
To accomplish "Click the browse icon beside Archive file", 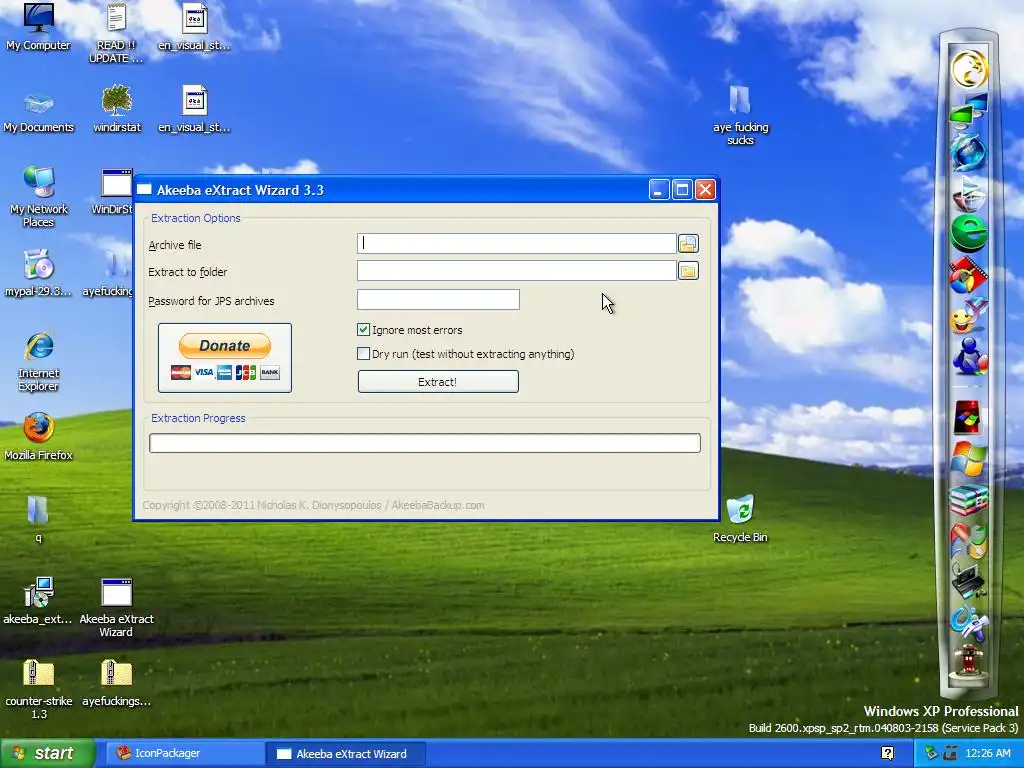I will (x=688, y=244).
